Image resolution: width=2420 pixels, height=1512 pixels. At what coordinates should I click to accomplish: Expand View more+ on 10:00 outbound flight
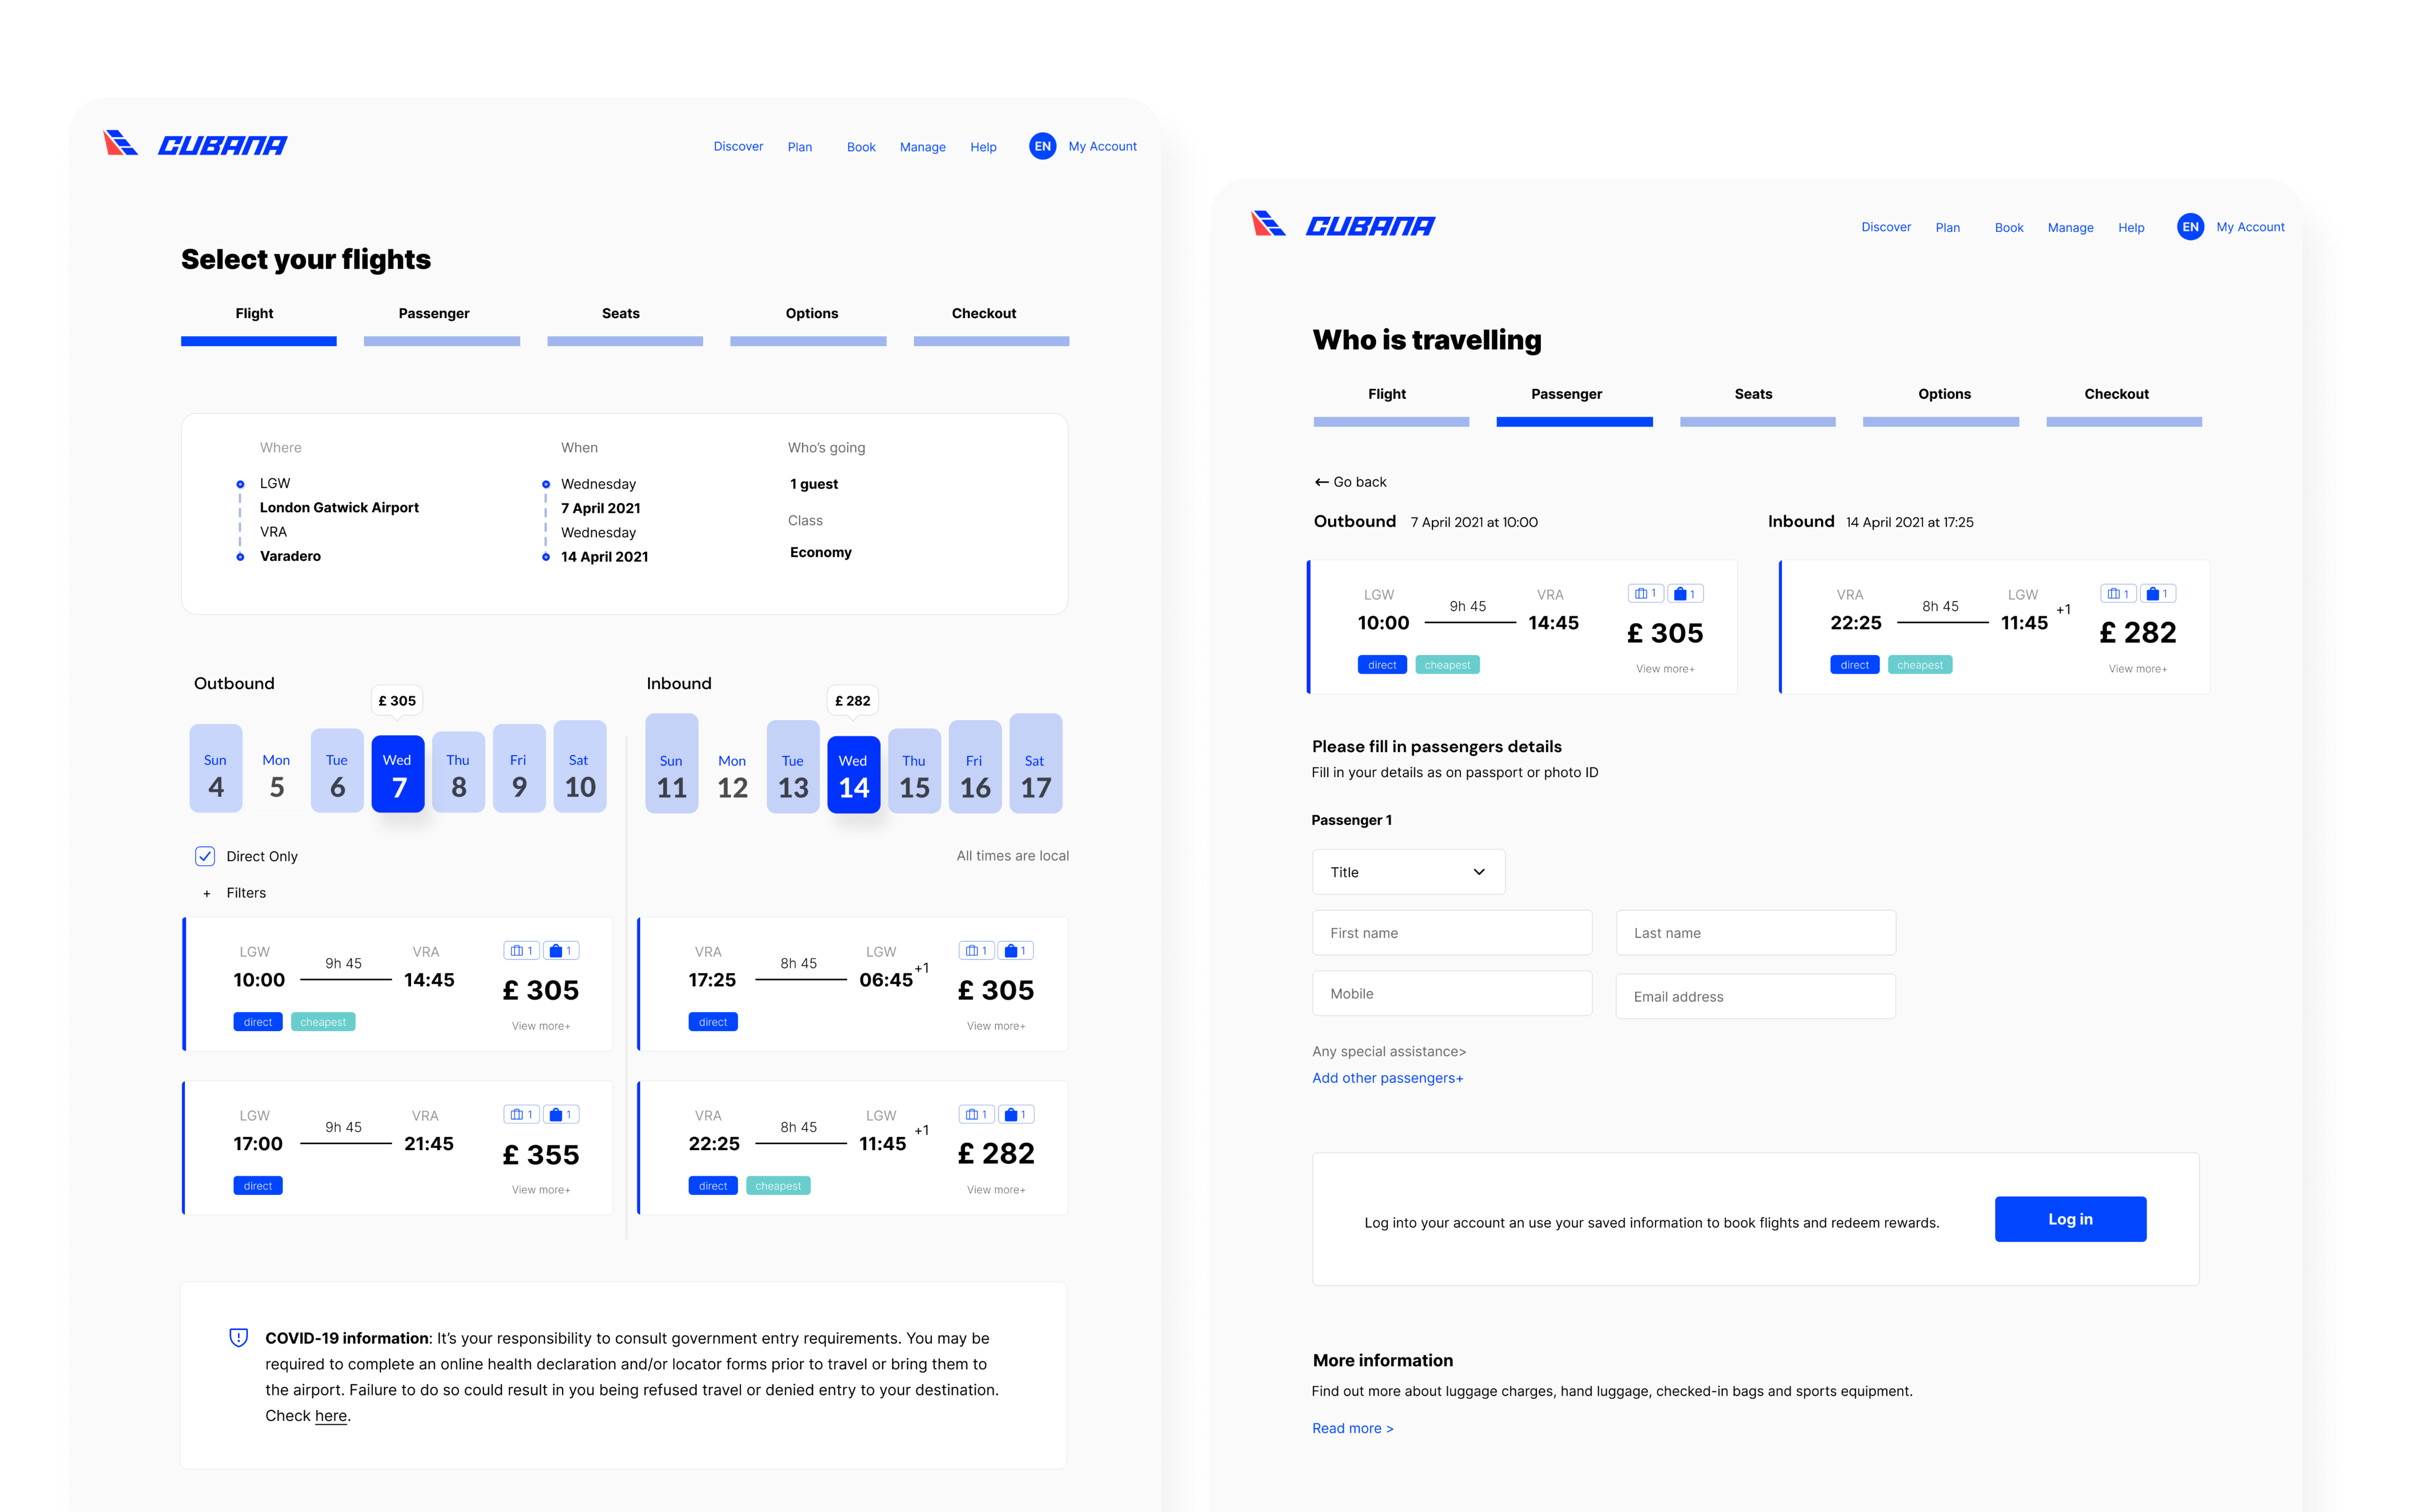(541, 1026)
